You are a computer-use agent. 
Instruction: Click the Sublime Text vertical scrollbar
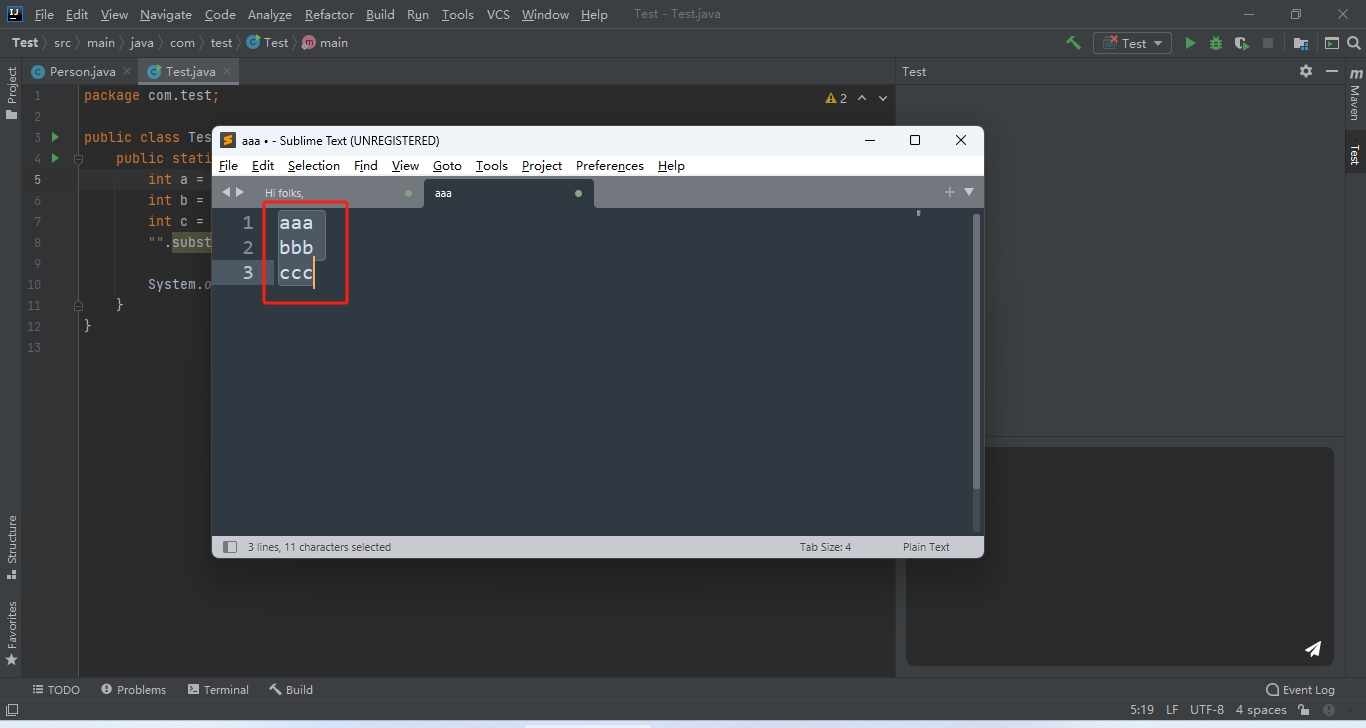click(977, 352)
